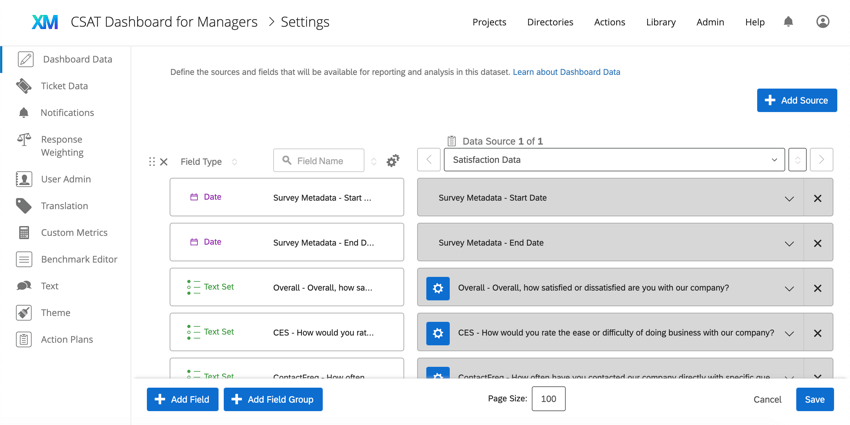Click the Text speech bubbles icon
850x425 pixels.
coord(24,286)
